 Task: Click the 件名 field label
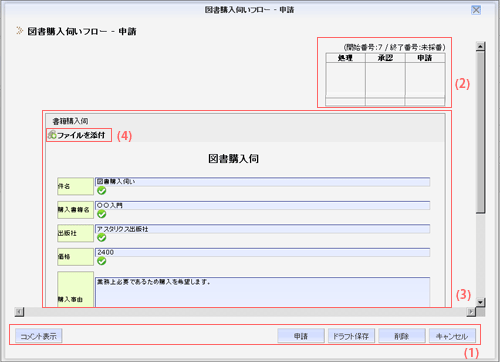pos(75,186)
